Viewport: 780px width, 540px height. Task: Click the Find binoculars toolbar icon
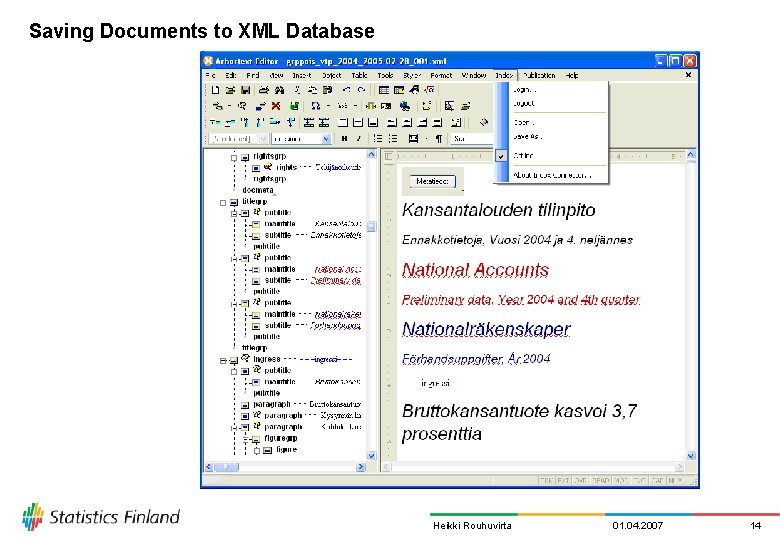point(280,90)
